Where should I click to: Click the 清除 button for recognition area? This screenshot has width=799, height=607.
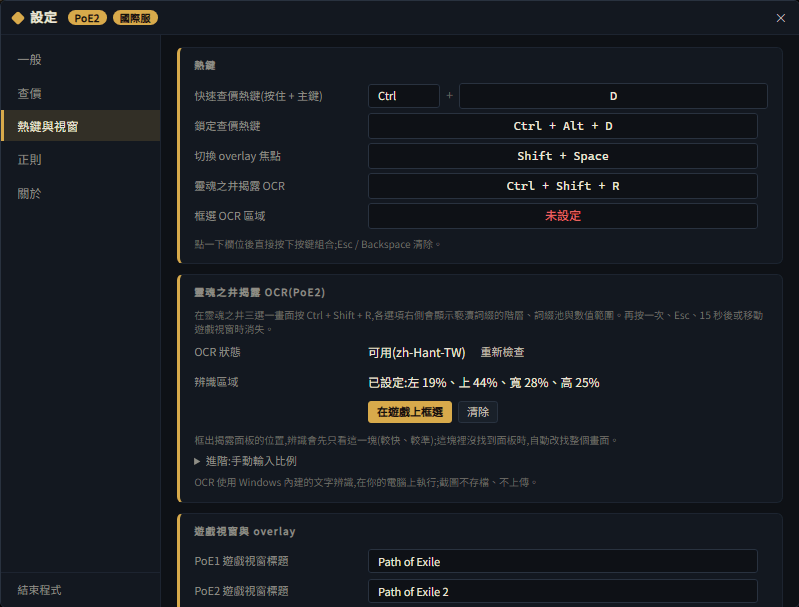coord(477,412)
